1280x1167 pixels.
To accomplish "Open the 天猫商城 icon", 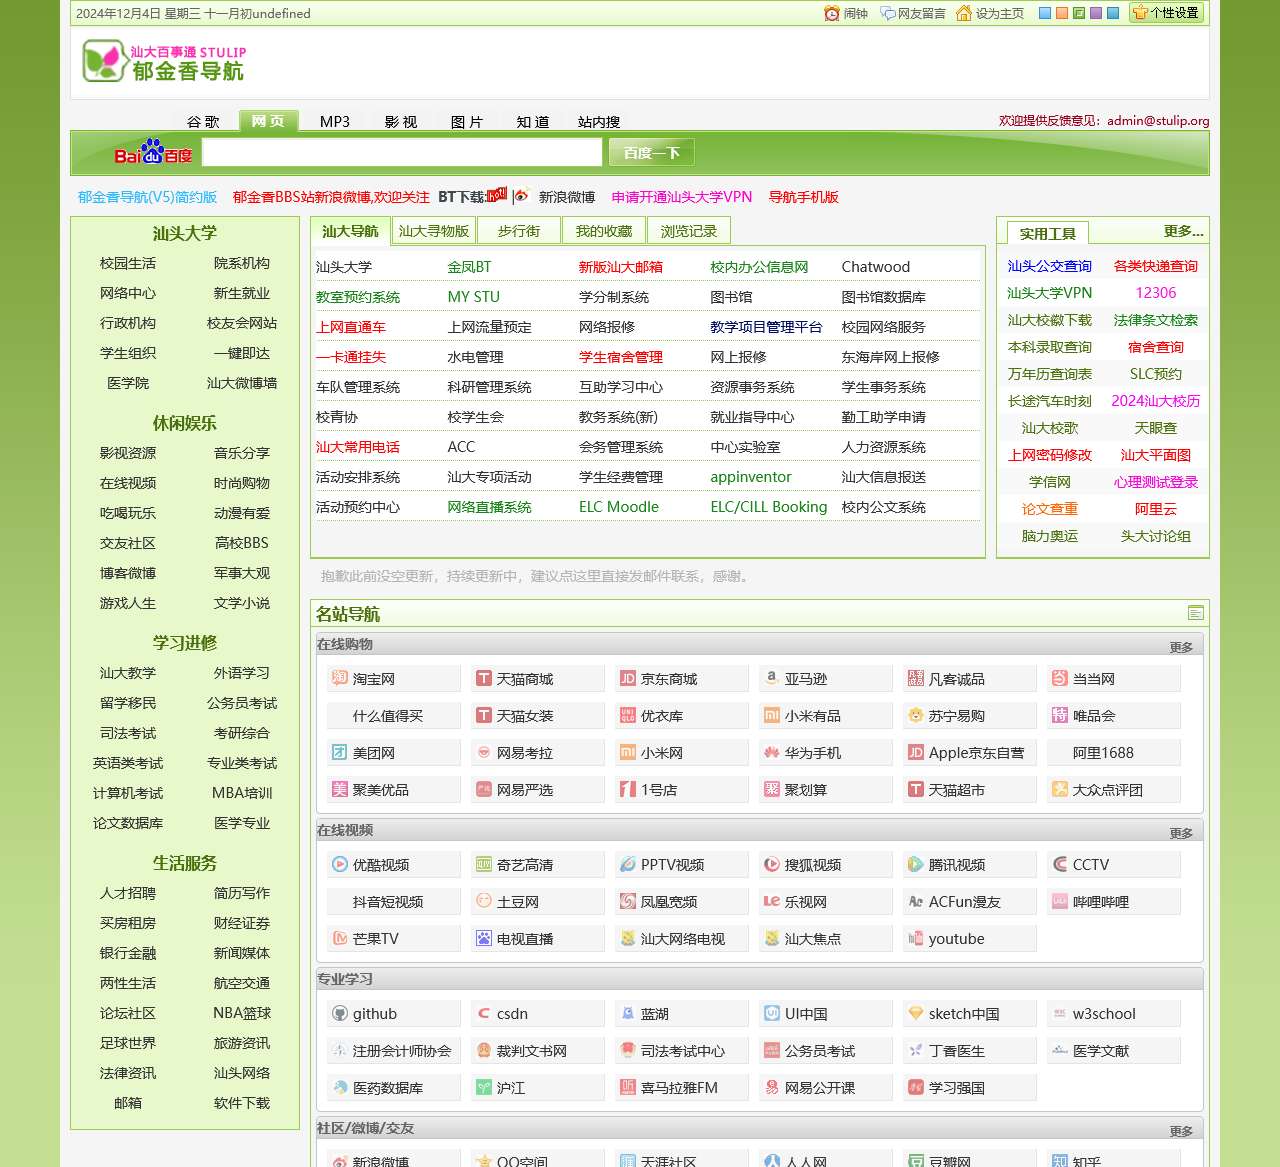I will [484, 678].
